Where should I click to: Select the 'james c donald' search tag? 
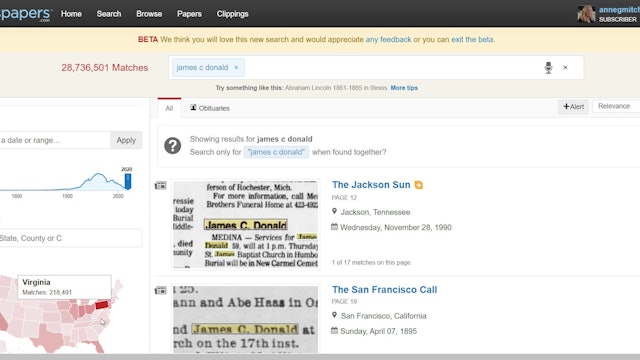[x=202, y=67]
